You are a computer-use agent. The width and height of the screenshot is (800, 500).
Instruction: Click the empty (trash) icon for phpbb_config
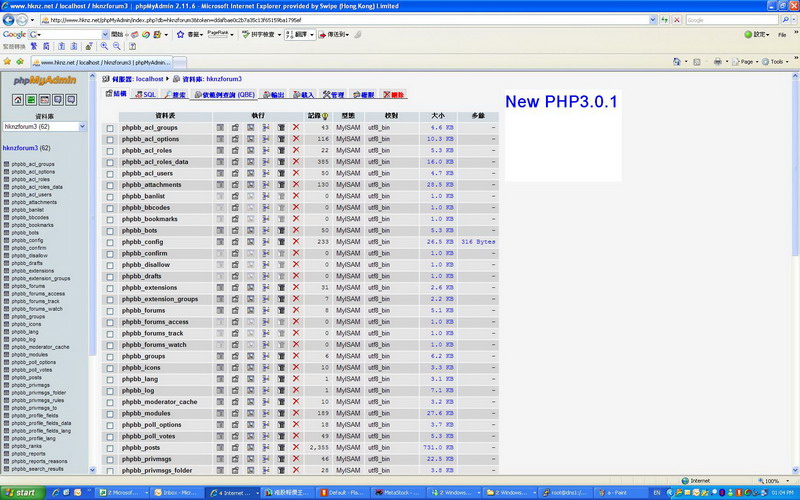[x=281, y=242]
